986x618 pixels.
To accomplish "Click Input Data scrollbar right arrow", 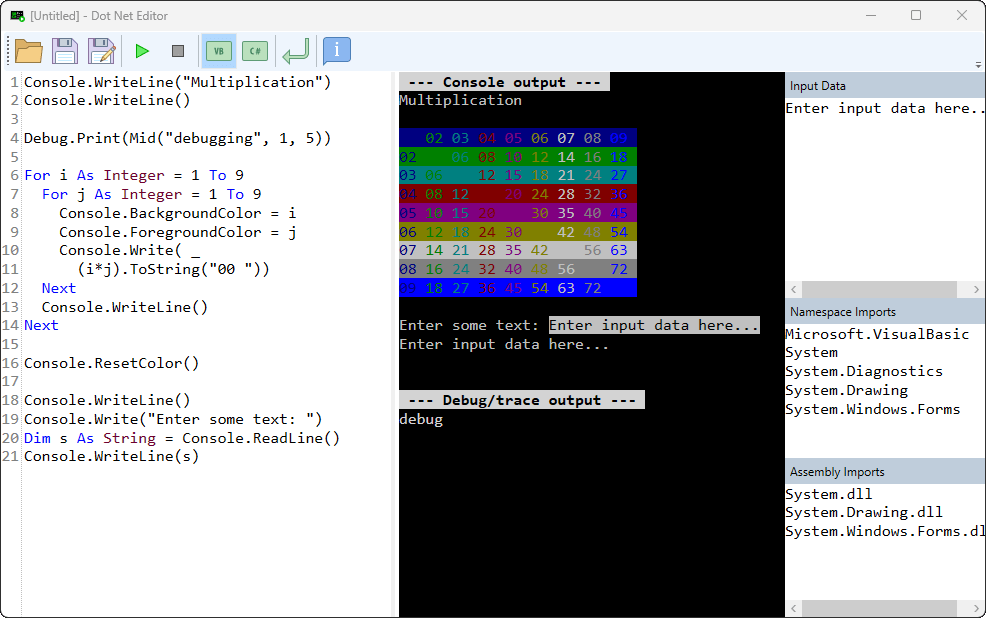I will 976,289.
